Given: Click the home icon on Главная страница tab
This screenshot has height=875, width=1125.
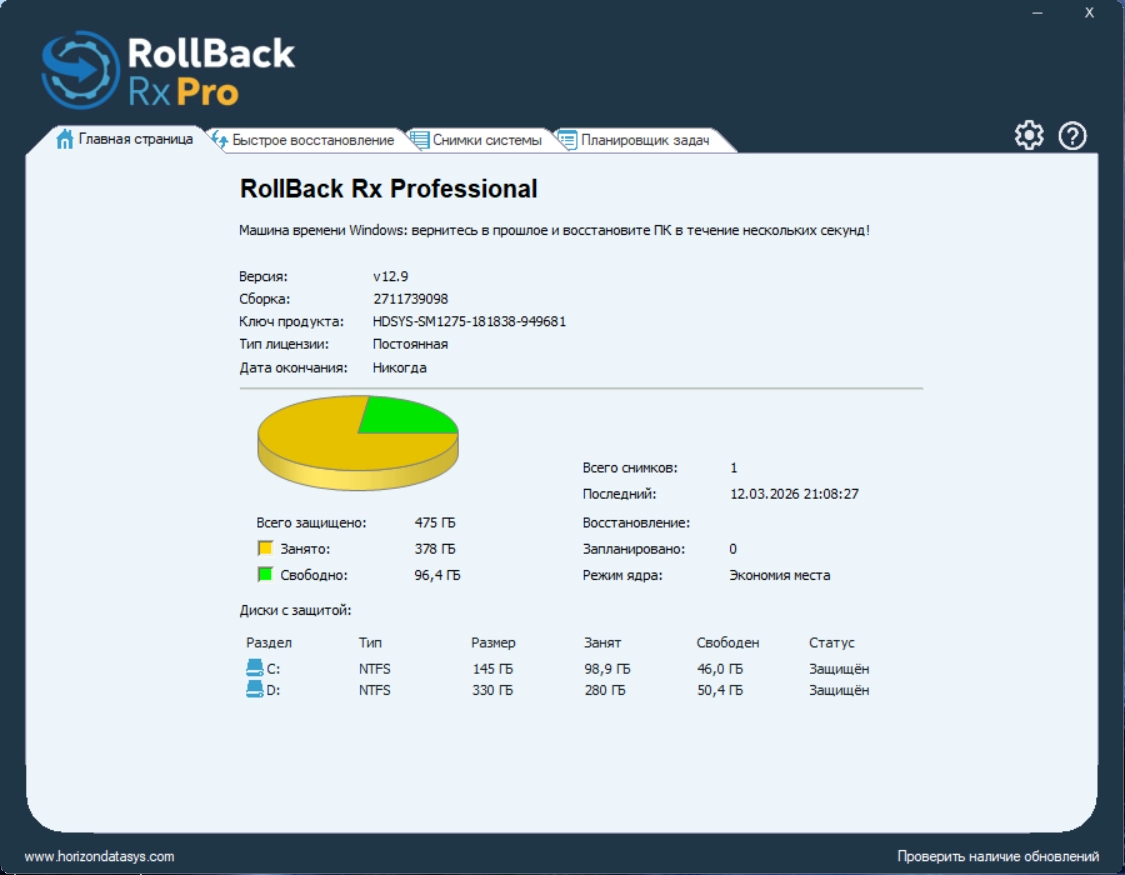Looking at the screenshot, I should coord(65,139).
